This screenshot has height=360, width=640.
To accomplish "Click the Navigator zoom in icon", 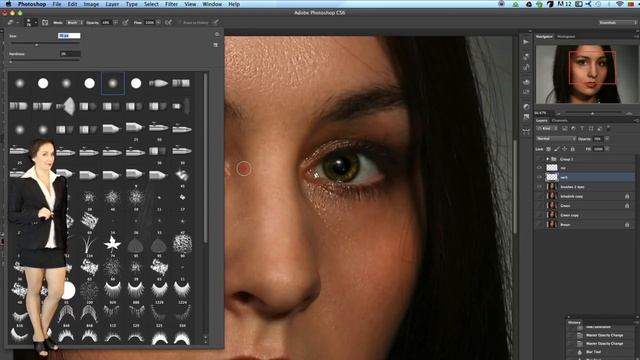I will [x=629, y=113].
